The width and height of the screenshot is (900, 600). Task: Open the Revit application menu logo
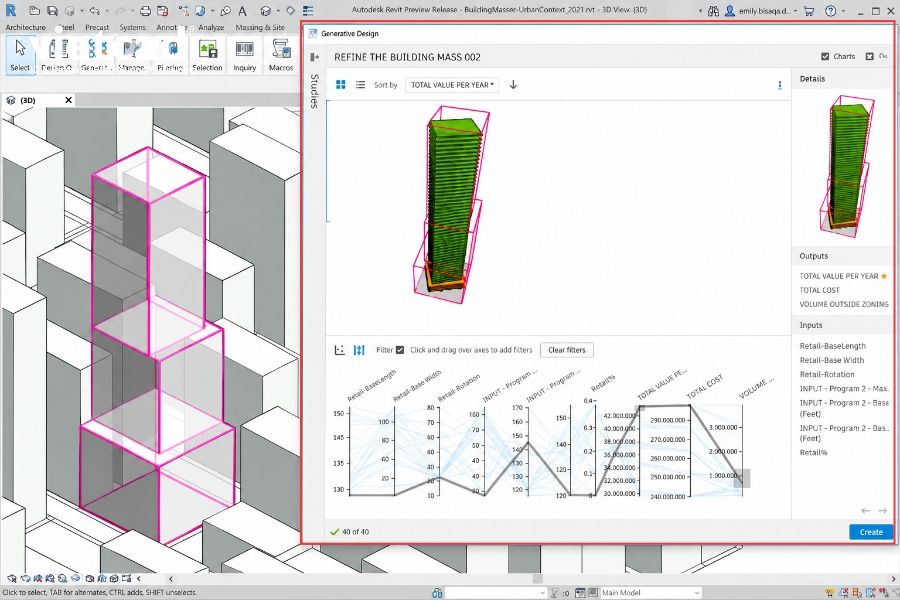pos(10,10)
